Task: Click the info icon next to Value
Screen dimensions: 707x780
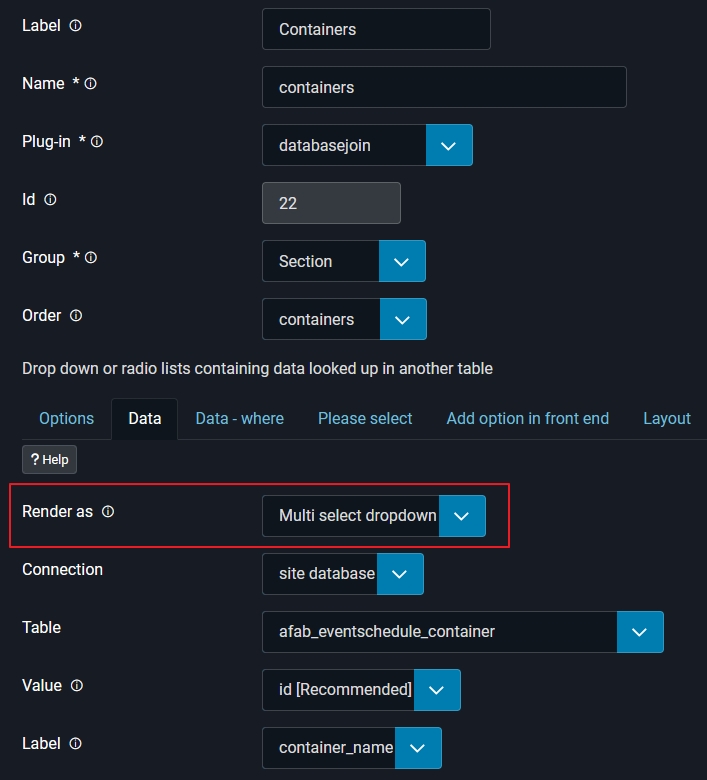Action: (77, 686)
